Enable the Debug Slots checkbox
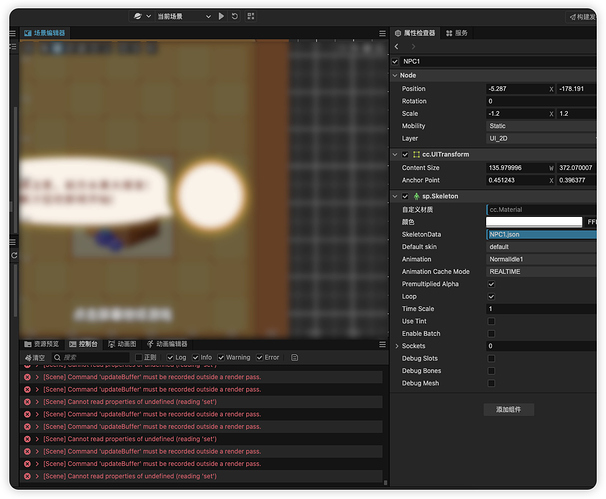The height and width of the screenshot is (499, 606). coord(491,358)
